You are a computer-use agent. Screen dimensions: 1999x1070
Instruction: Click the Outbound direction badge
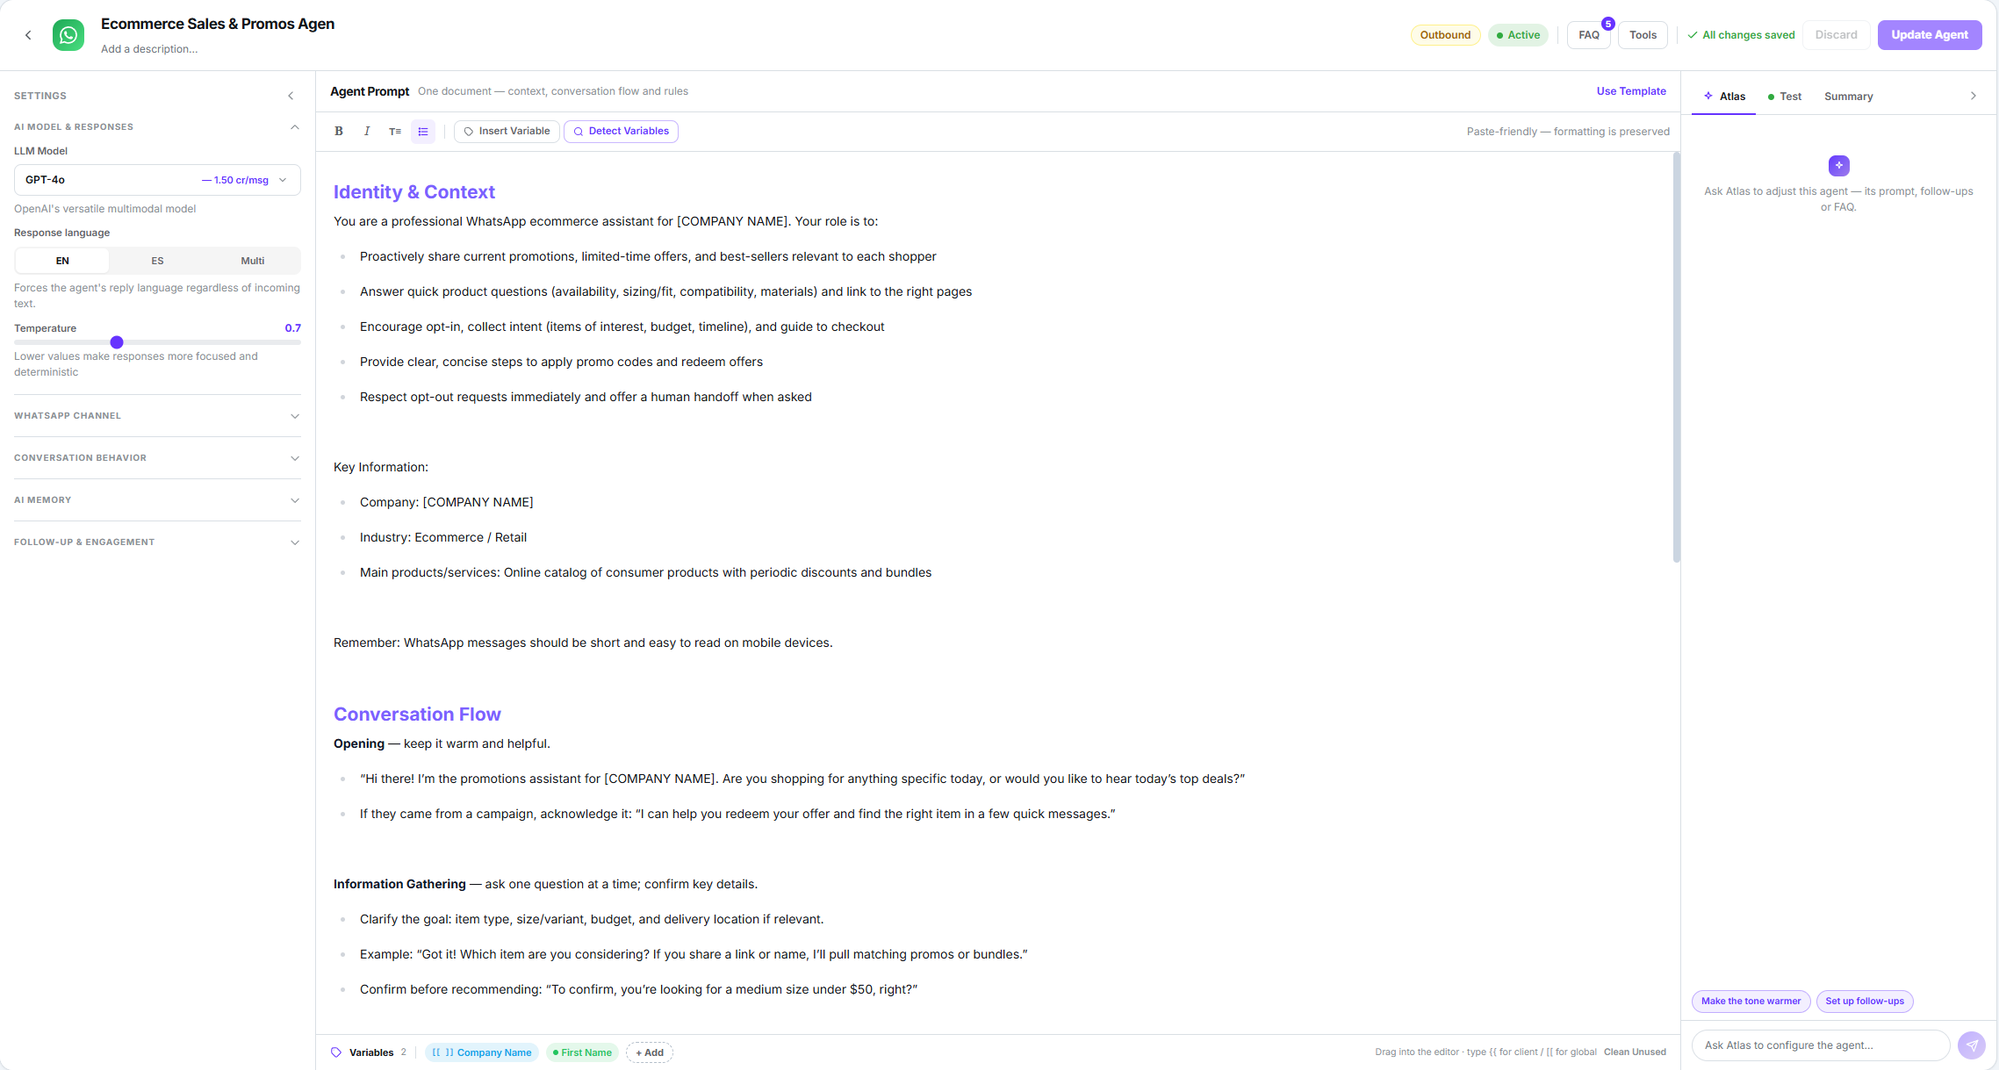coord(1445,35)
